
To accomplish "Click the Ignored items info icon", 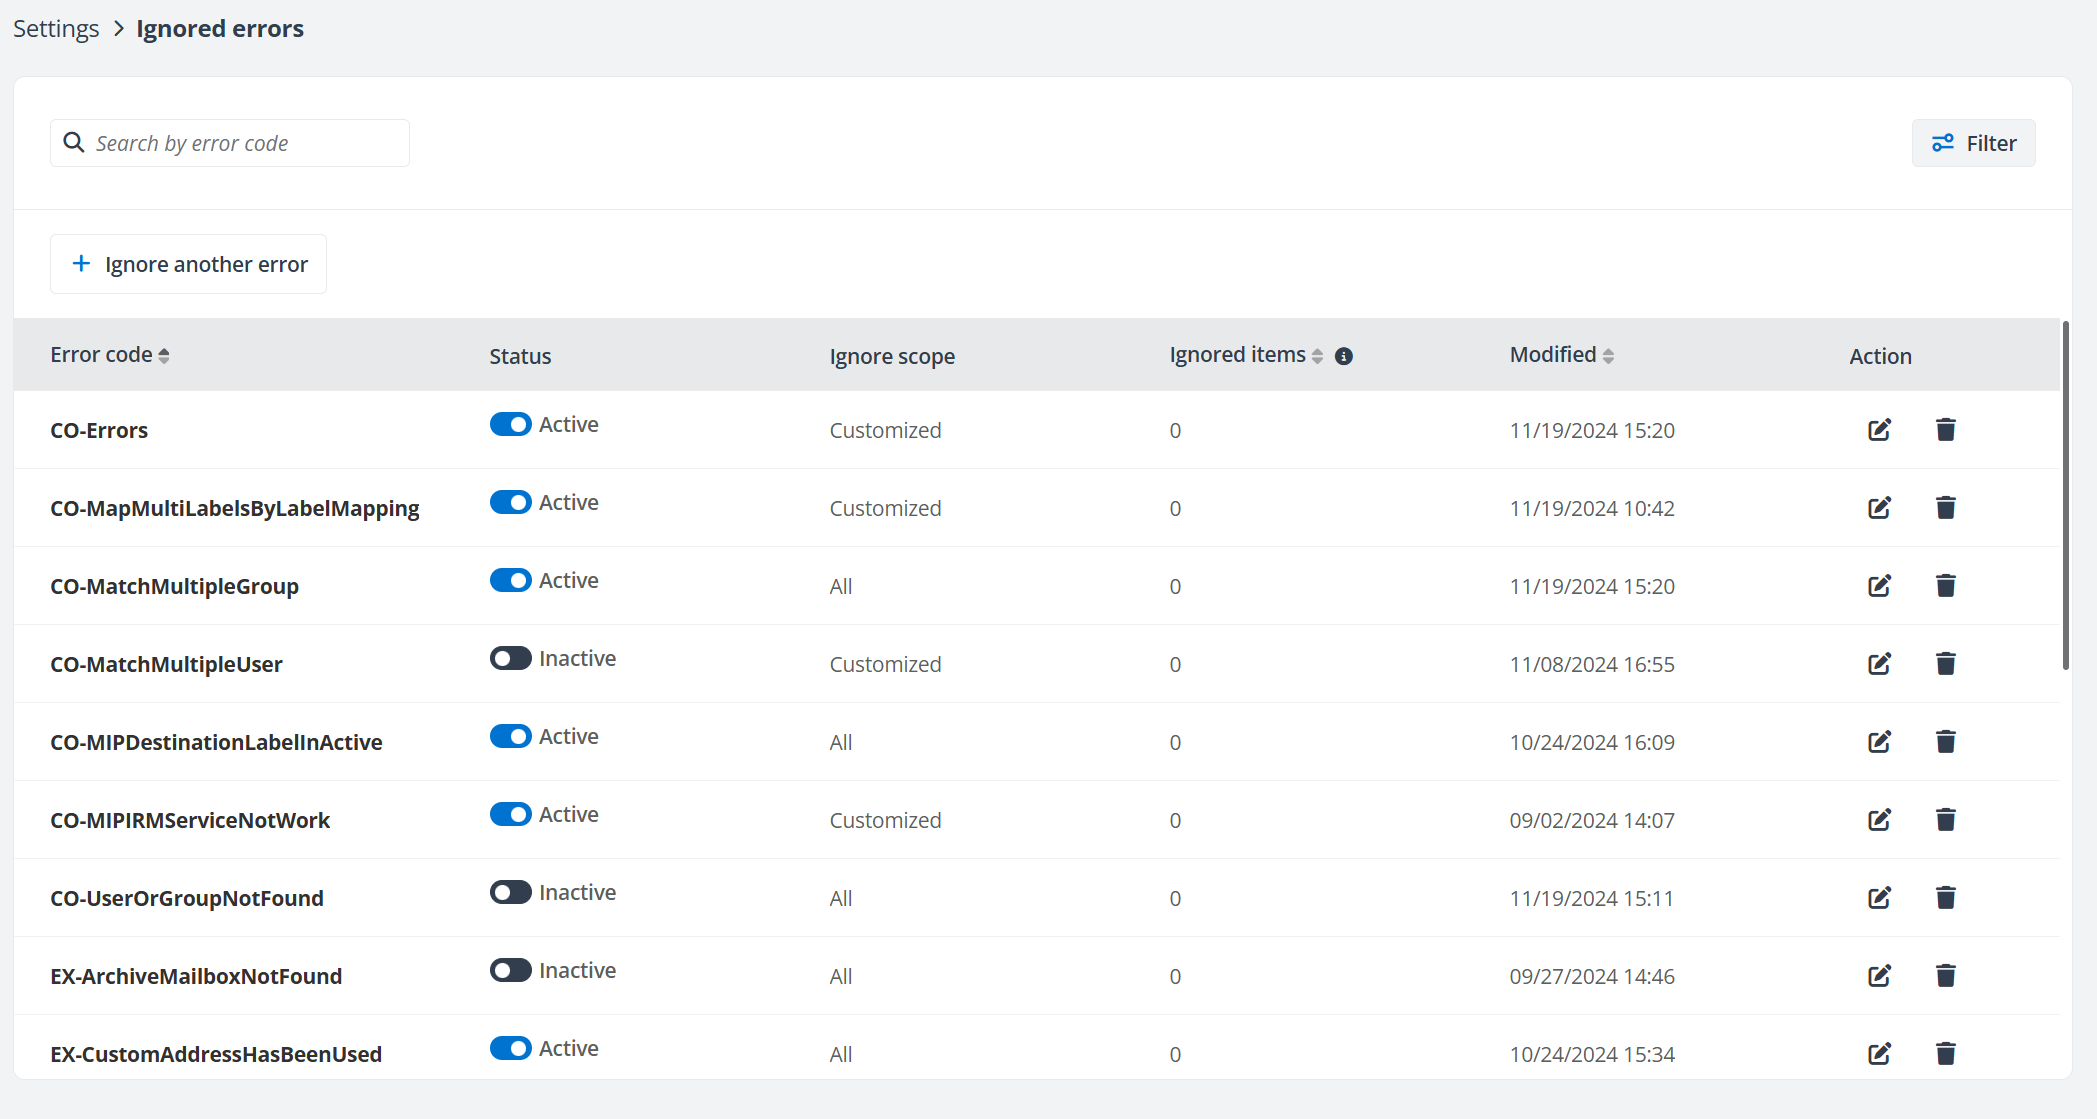I will tap(1344, 356).
